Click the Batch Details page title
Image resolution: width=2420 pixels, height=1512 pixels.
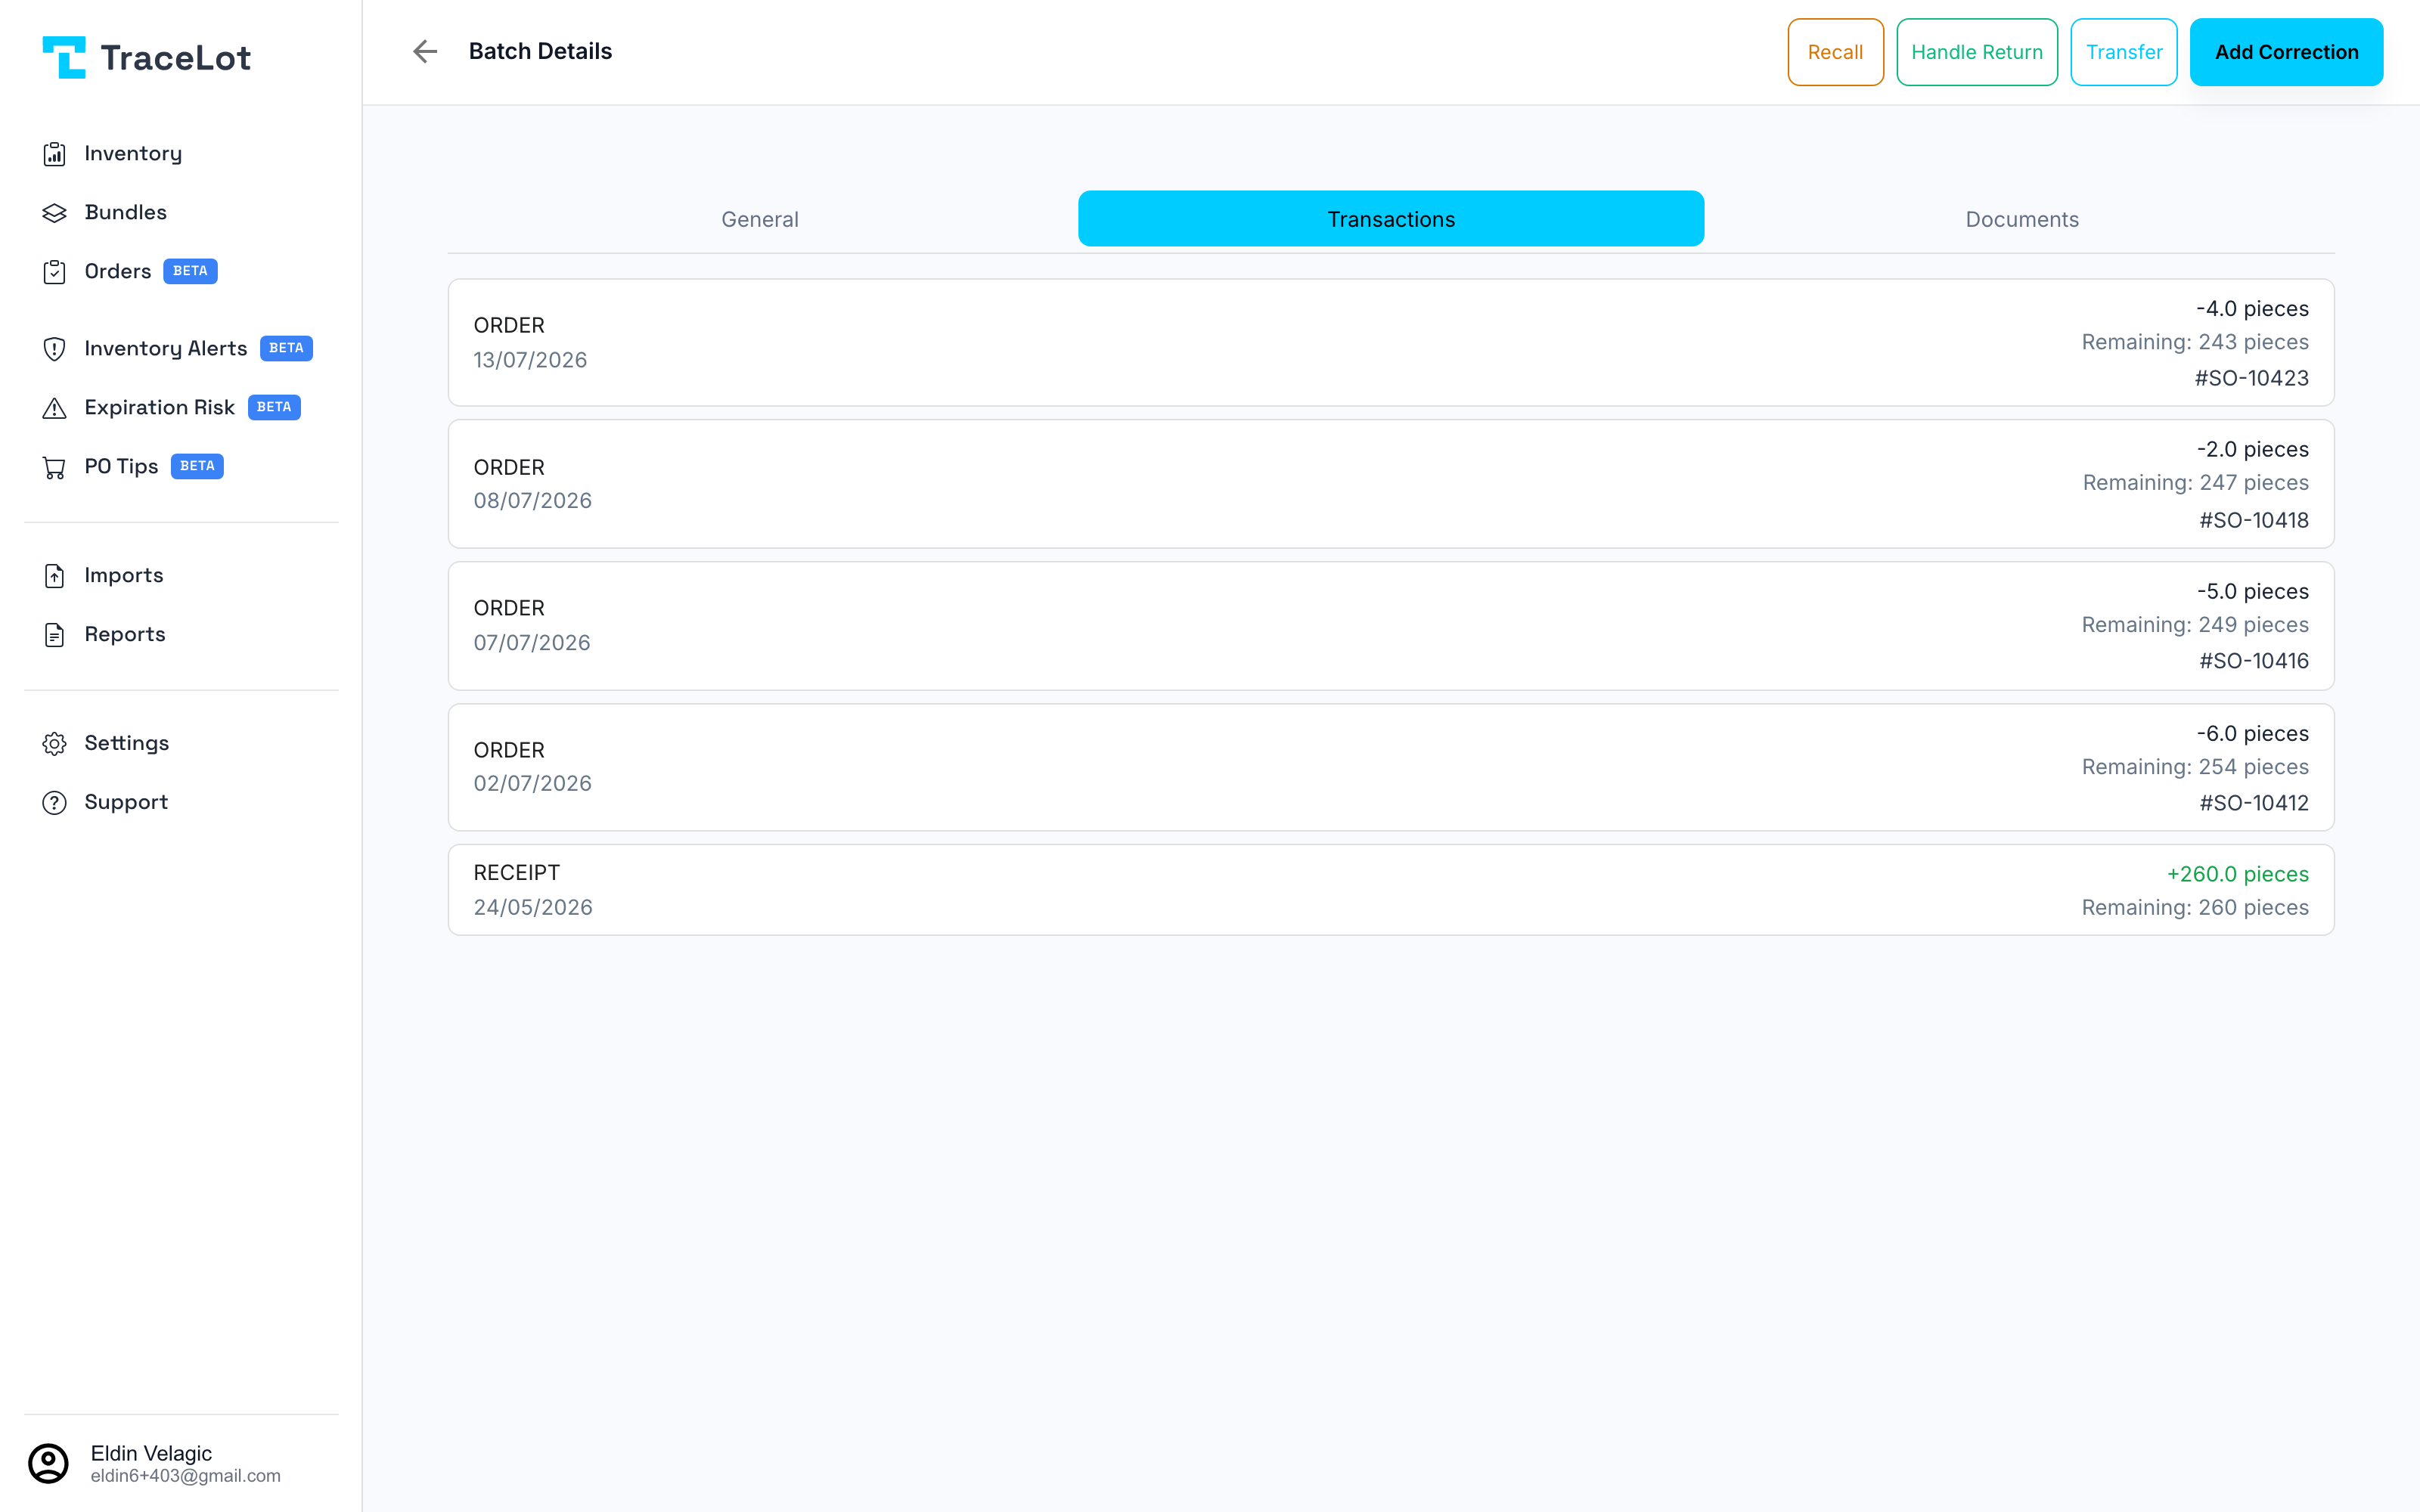pyautogui.click(x=540, y=52)
